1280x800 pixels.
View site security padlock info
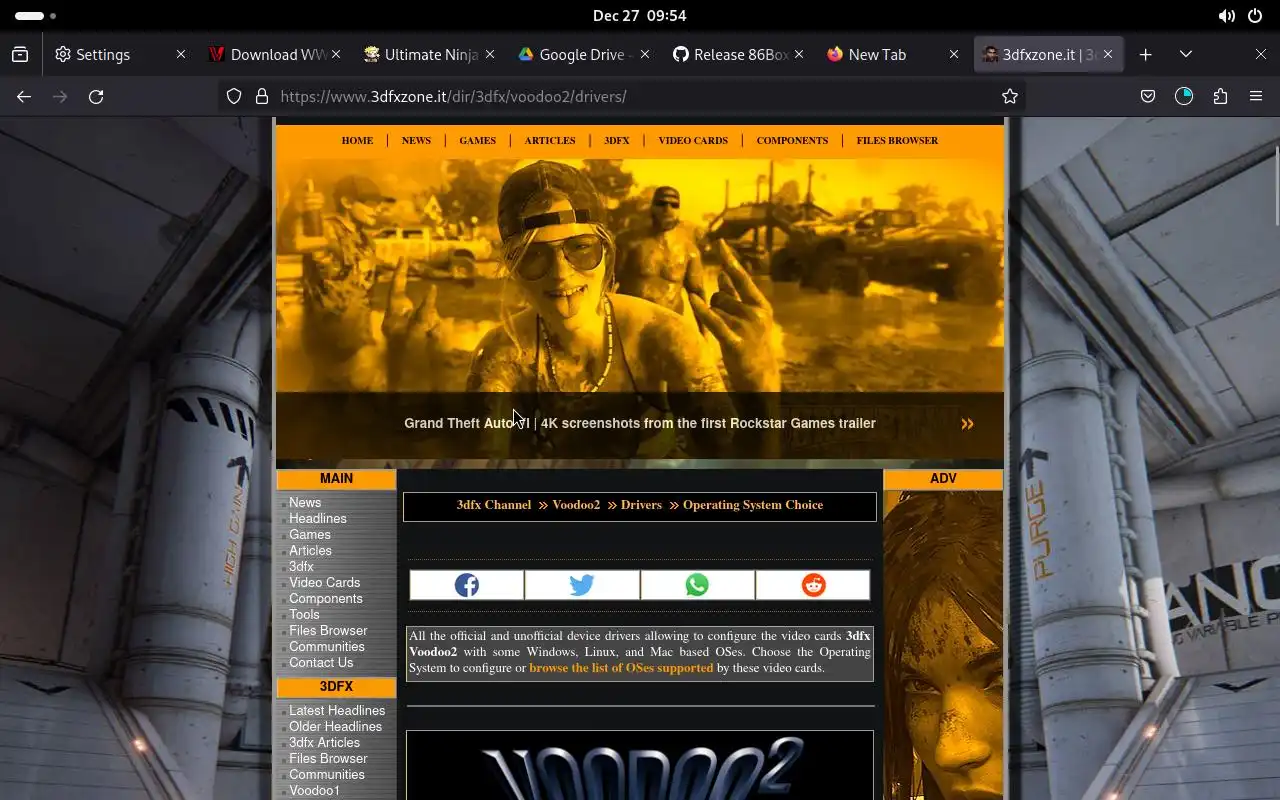(262, 96)
